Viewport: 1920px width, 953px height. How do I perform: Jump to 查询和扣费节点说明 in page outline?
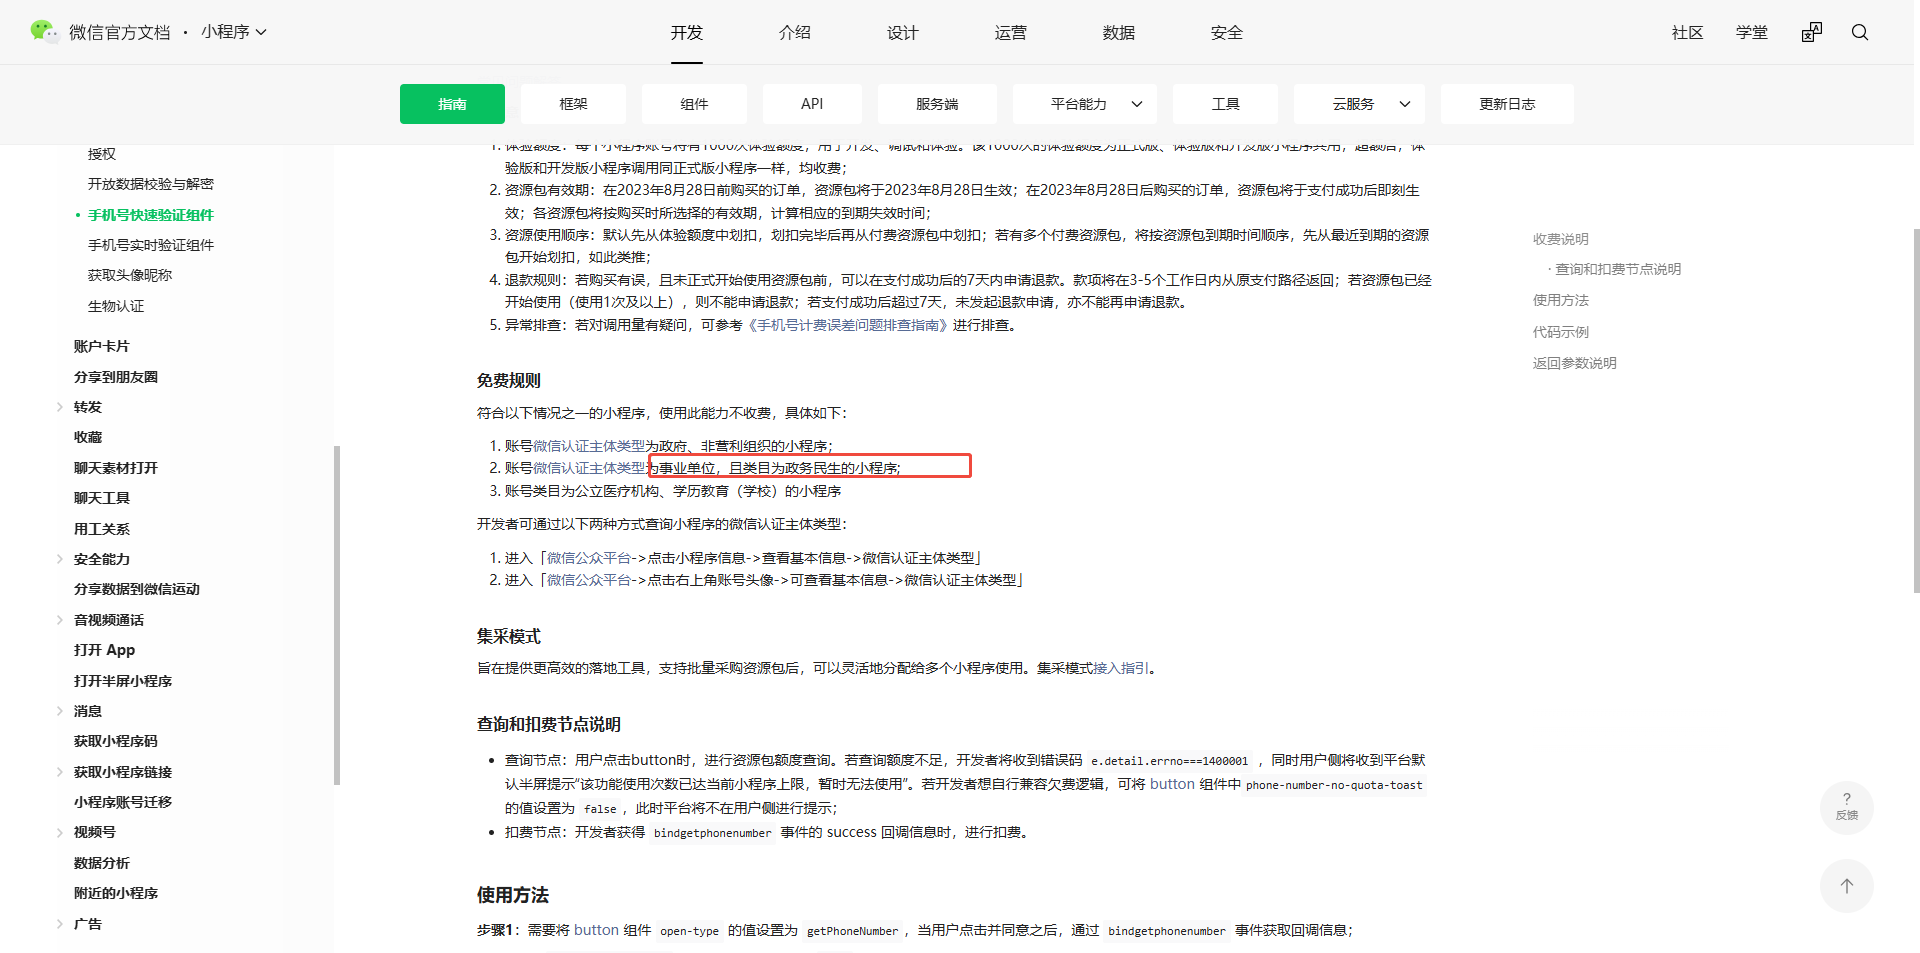[1618, 269]
